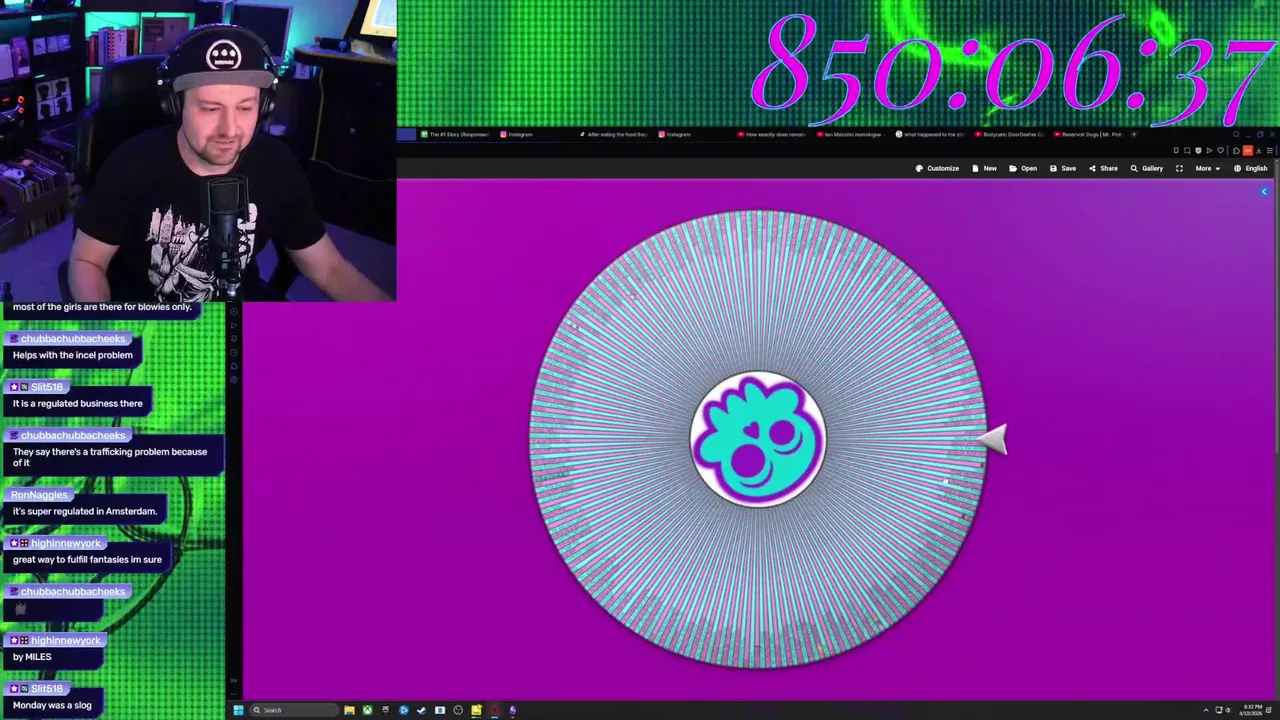Toggle fullscreen mode icon in wheel toolbar
The height and width of the screenshot is (720, 1280).
tap(1179, 168)
